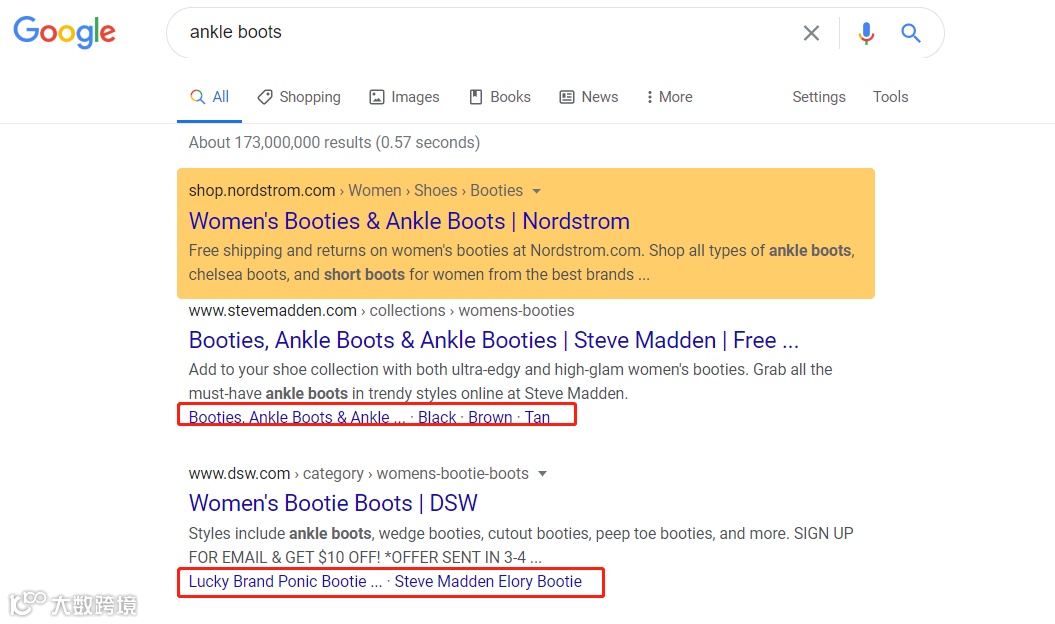Open the Shopping results tab
1055x624 pixels.
click(x=299, y=97)
